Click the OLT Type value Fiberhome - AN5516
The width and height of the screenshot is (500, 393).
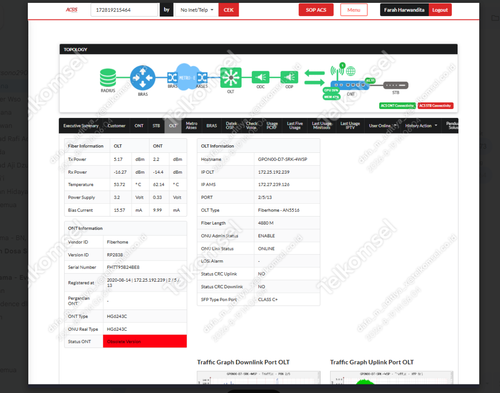279,210
